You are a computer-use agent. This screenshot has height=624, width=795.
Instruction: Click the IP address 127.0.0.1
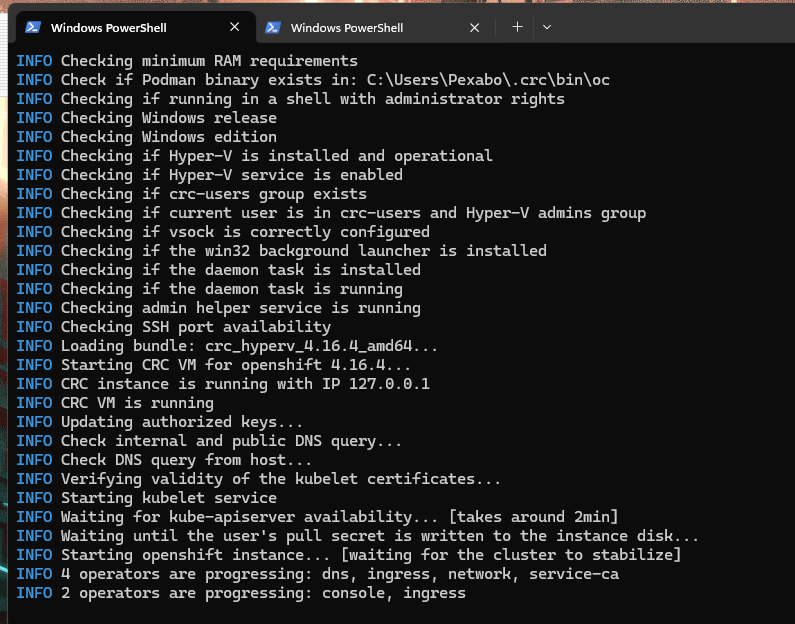pos(389,384)
